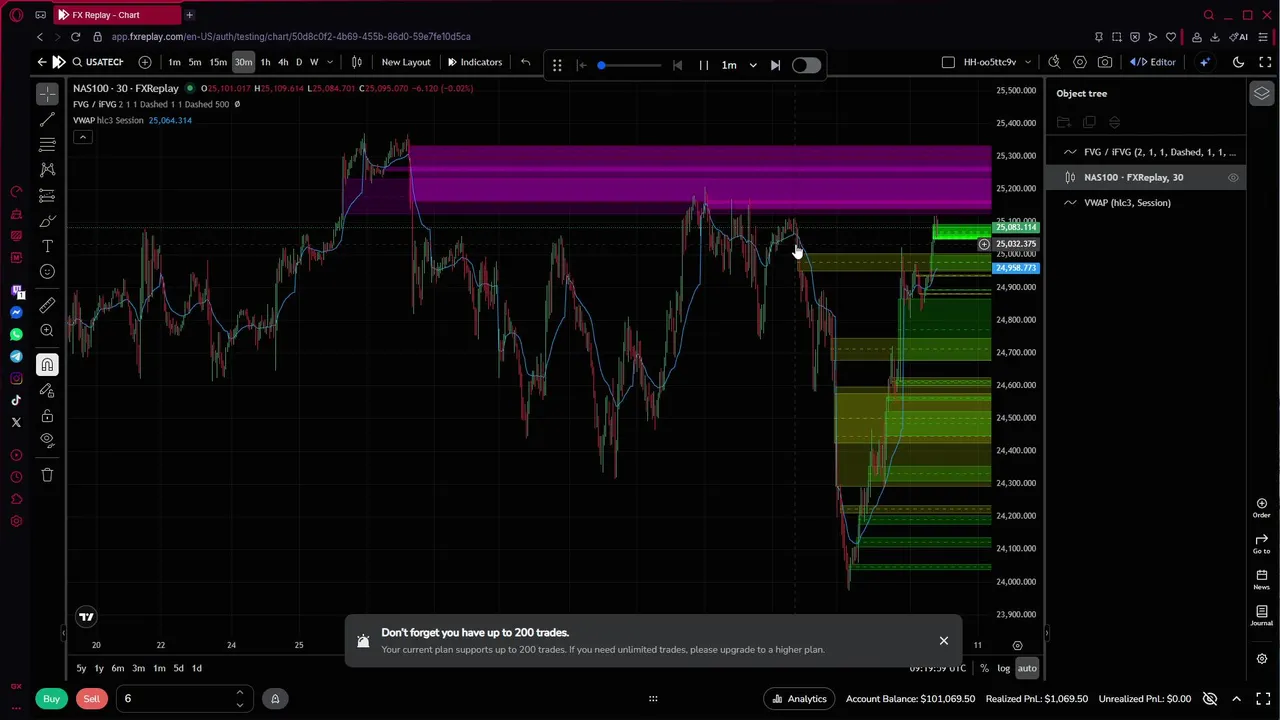Image resolution: width=1280 pixels, height=720 pixels.
Task: Toggle magnet snapping mode
Action: (47, 365)
